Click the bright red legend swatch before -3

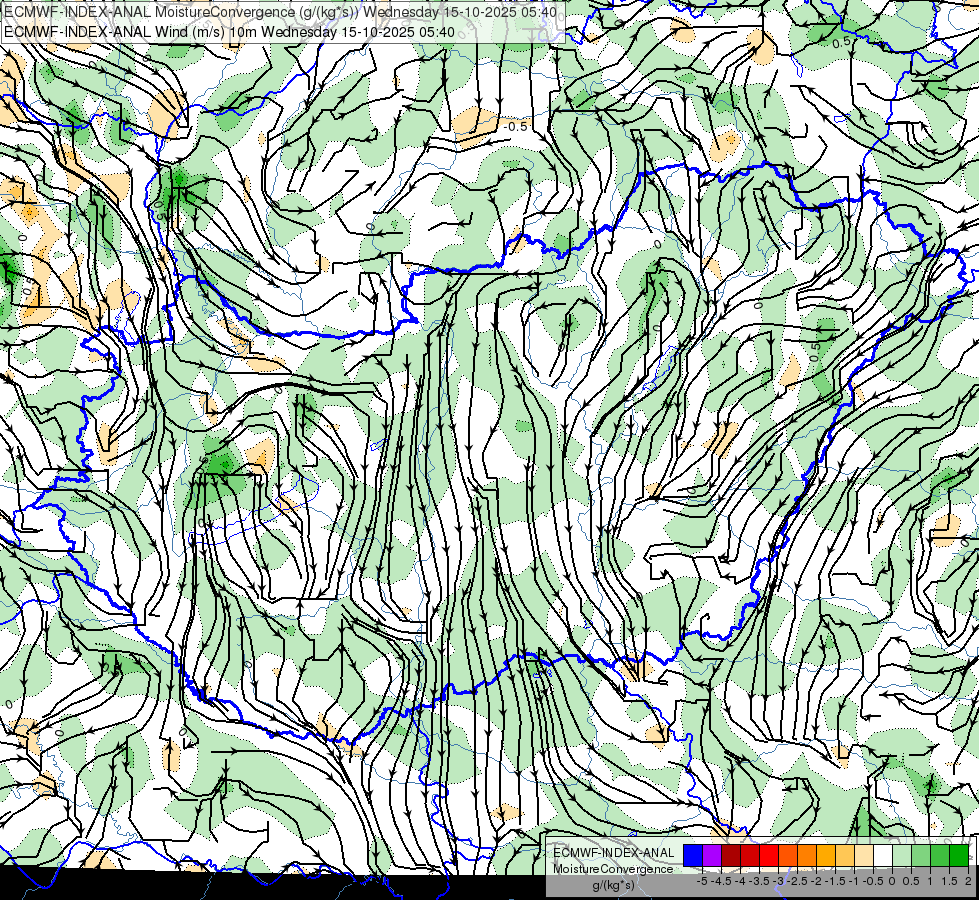click(x=769, y=855)
